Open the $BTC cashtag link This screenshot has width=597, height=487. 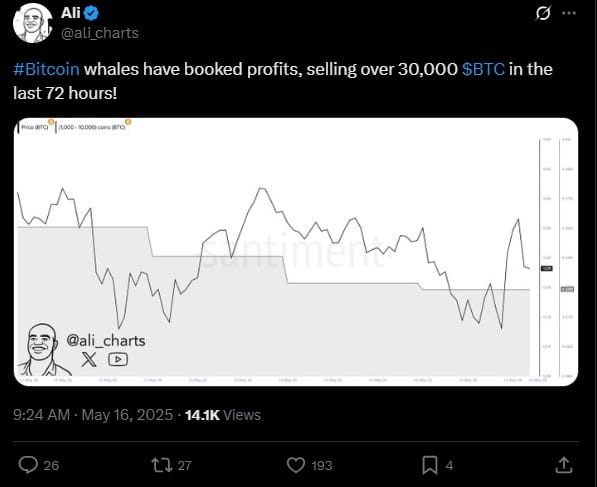point(484,69)
